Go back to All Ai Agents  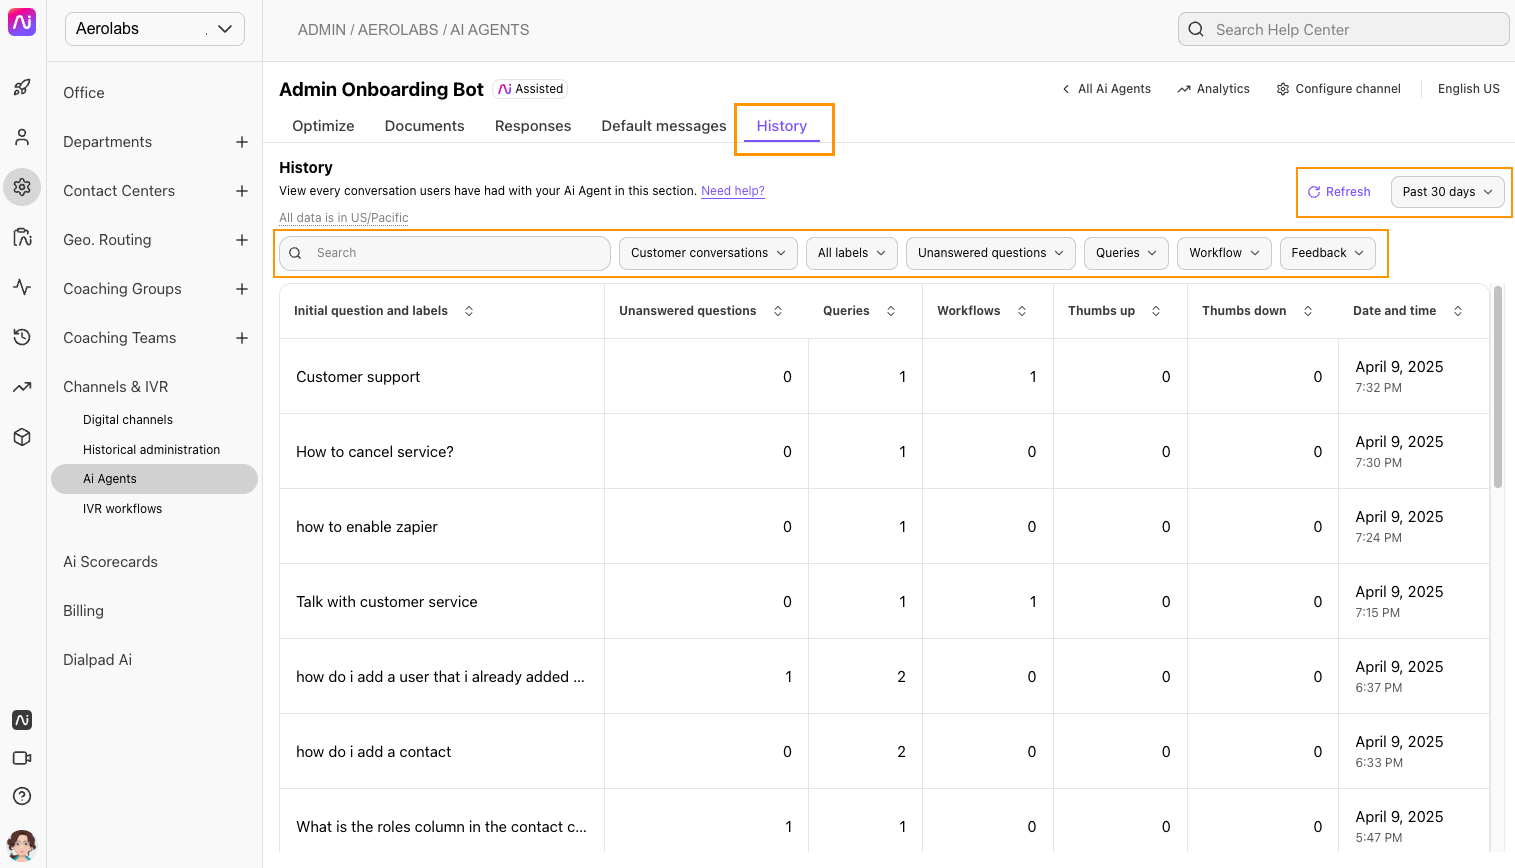(x=1106, y=89)
